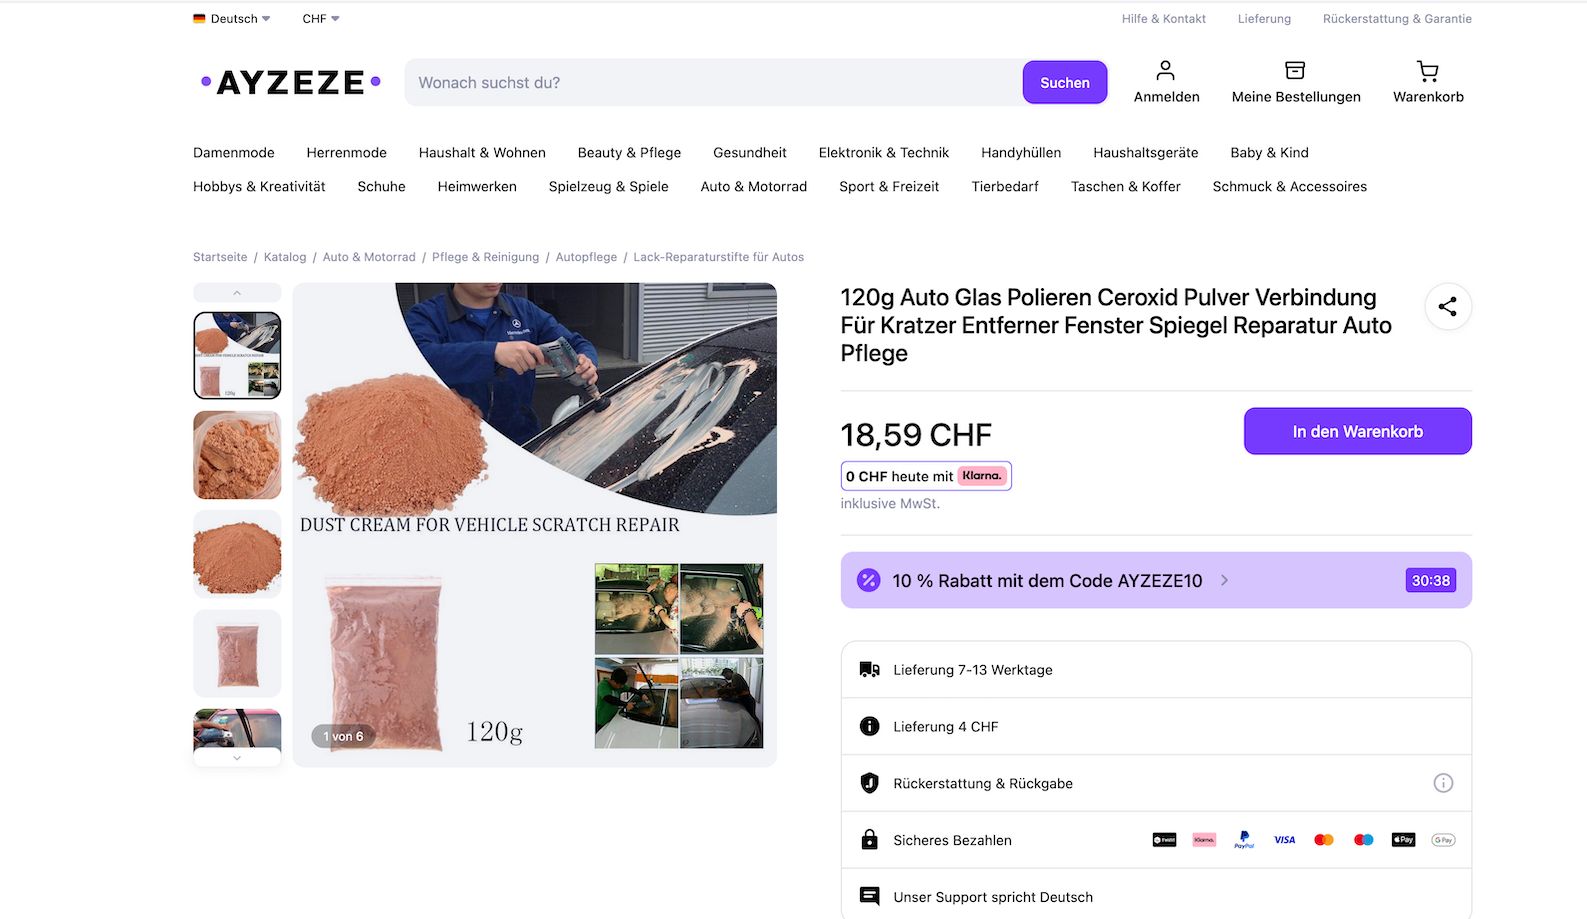Select the second product thumbnail image

[x=237, y=455]
